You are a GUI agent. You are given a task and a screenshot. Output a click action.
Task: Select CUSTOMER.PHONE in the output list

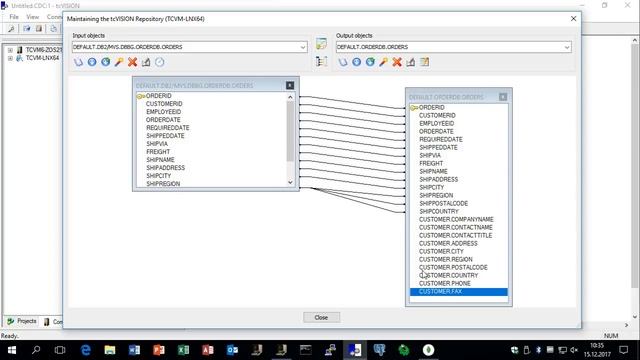tap(444, 283)
